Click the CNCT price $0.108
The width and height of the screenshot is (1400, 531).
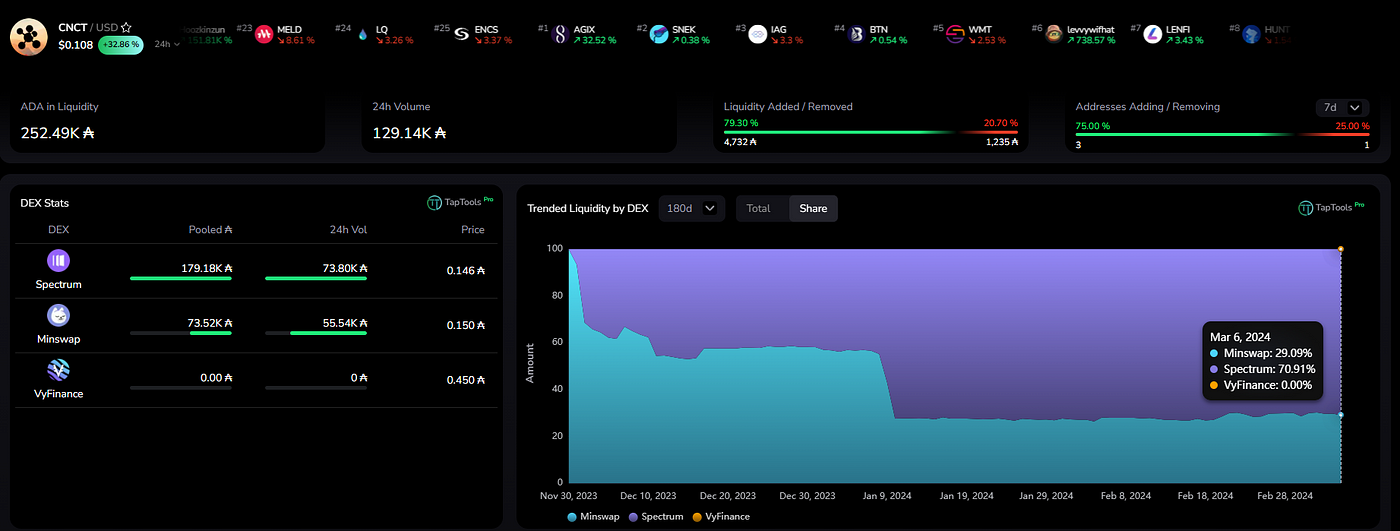click(75, 45)
